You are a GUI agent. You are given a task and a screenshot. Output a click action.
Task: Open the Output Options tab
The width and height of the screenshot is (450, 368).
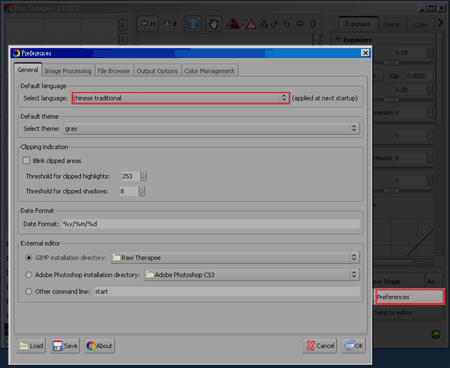click(x=157, y=71)
